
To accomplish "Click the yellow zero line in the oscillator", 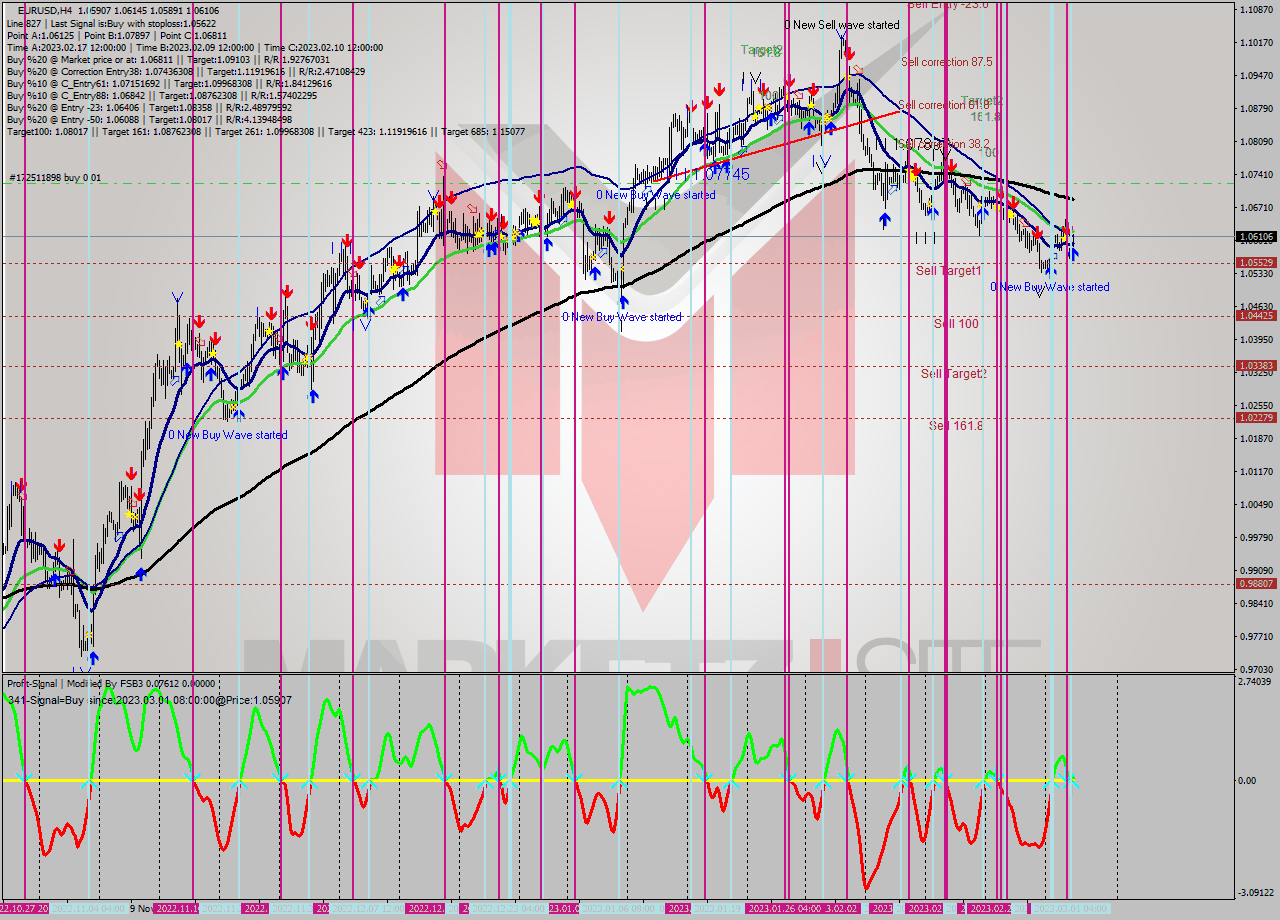I will 616,780.
